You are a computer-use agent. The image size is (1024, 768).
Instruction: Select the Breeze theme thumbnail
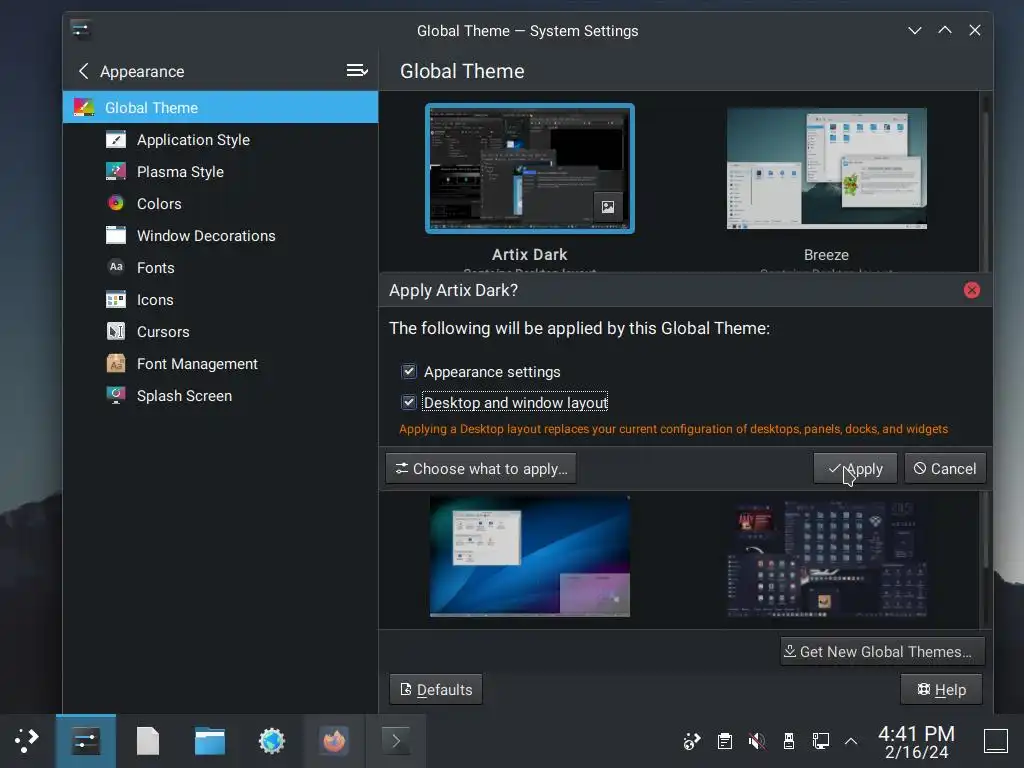(x=827, y=168)
